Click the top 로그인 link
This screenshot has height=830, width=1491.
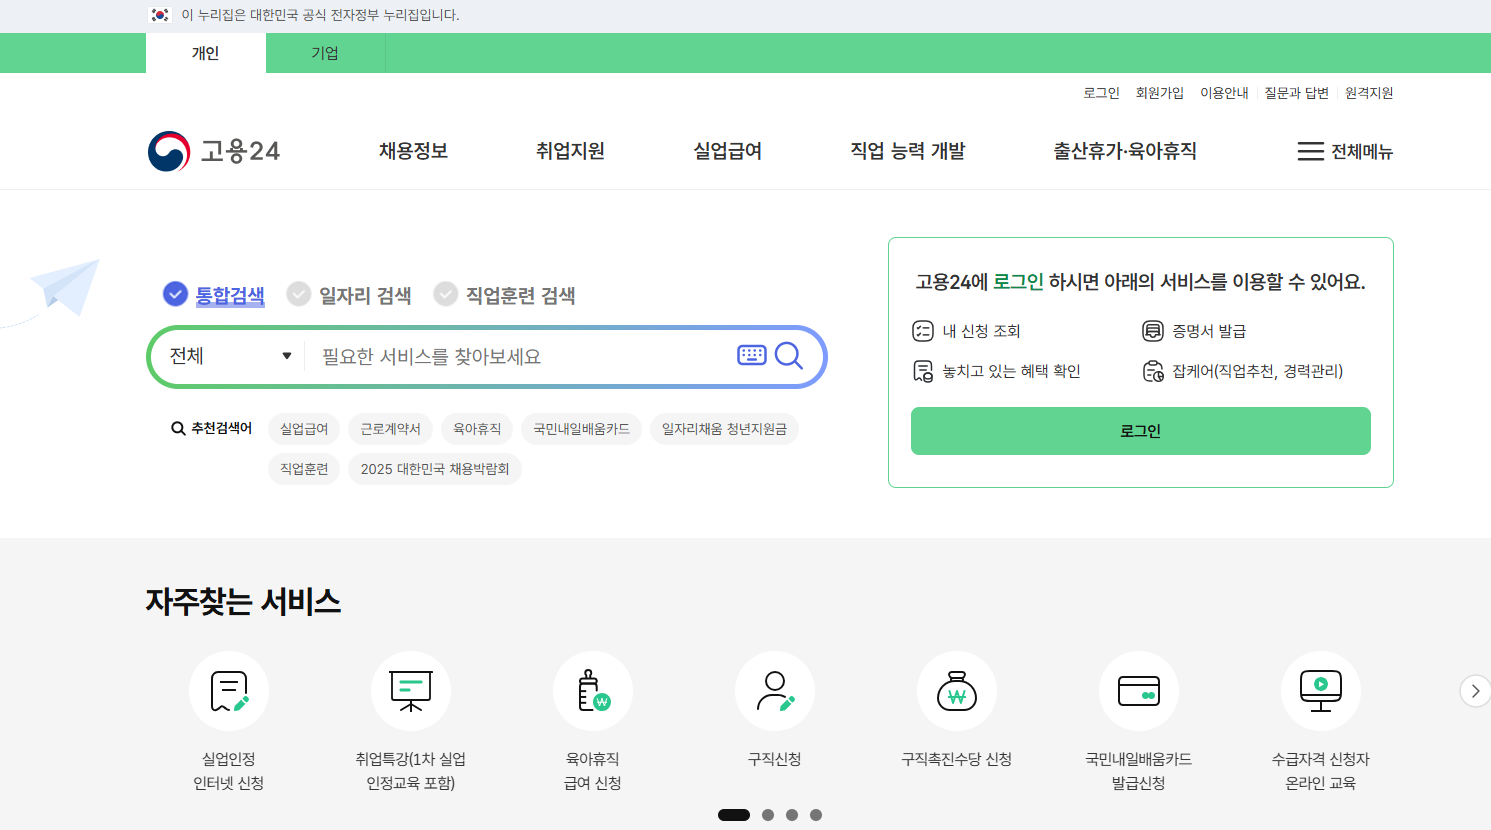click(x=1101, y=93)
